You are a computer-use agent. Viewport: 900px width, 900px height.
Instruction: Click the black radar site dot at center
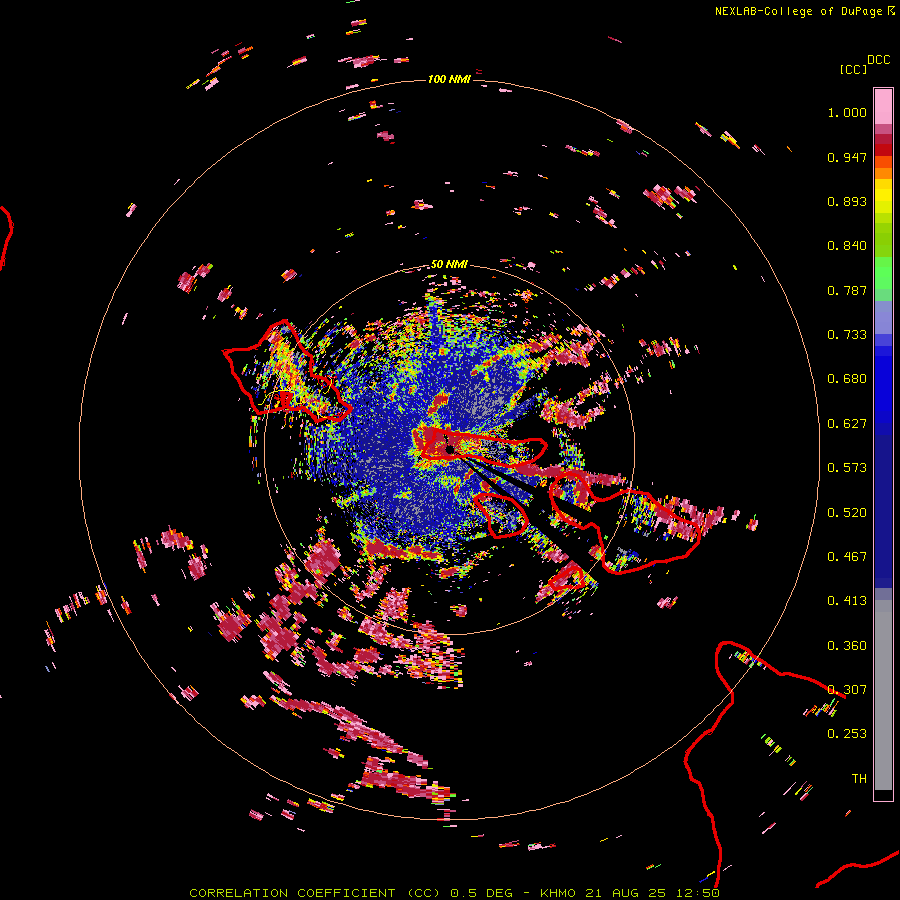tap(450, 449)
